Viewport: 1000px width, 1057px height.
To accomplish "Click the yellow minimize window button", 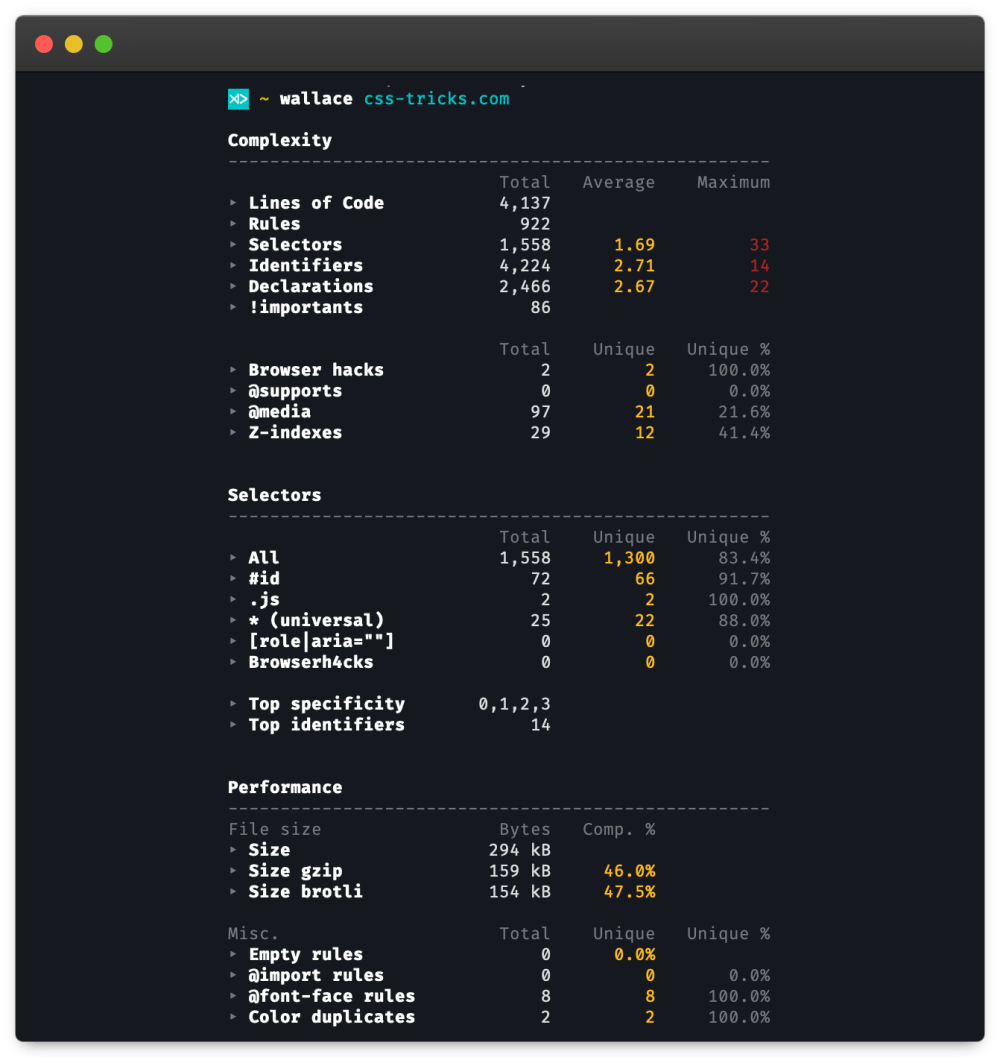I will pyautogui.click(x=74, y=44).
